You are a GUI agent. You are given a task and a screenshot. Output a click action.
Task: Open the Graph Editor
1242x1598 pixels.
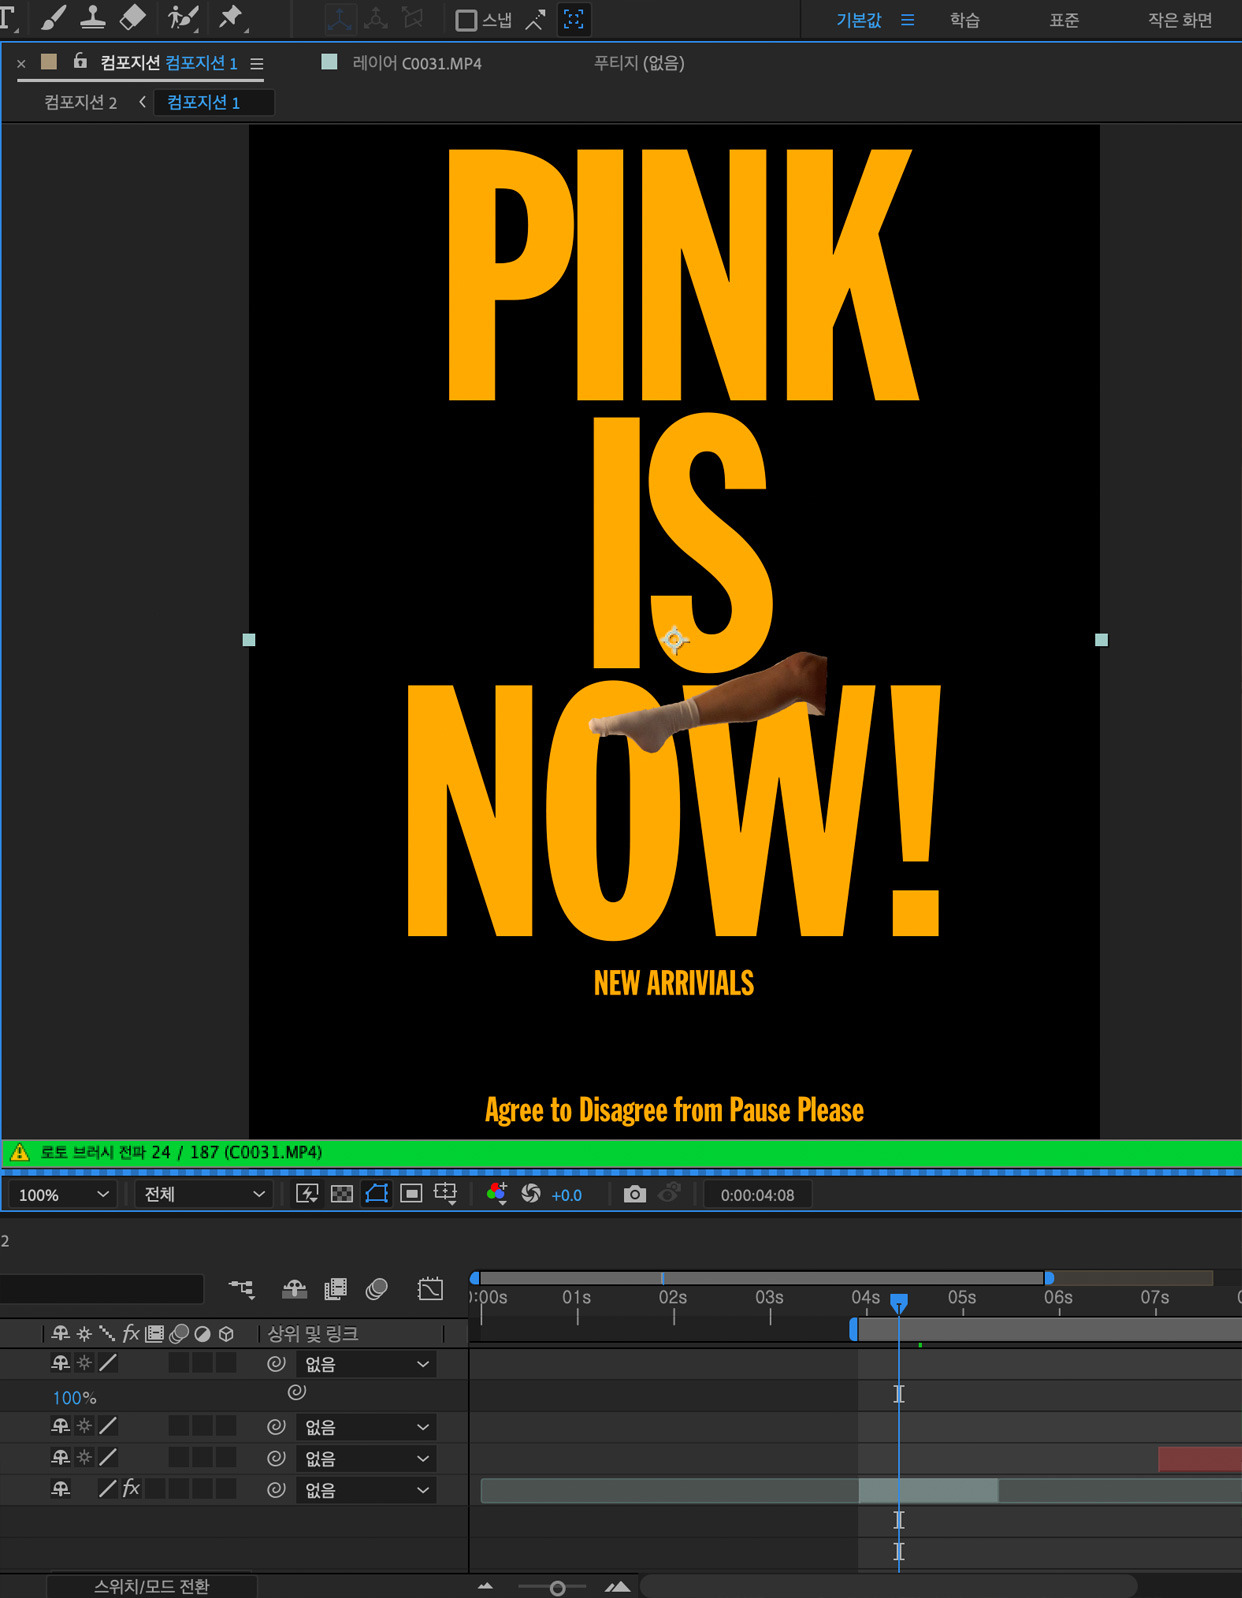tap(430, 1289)
